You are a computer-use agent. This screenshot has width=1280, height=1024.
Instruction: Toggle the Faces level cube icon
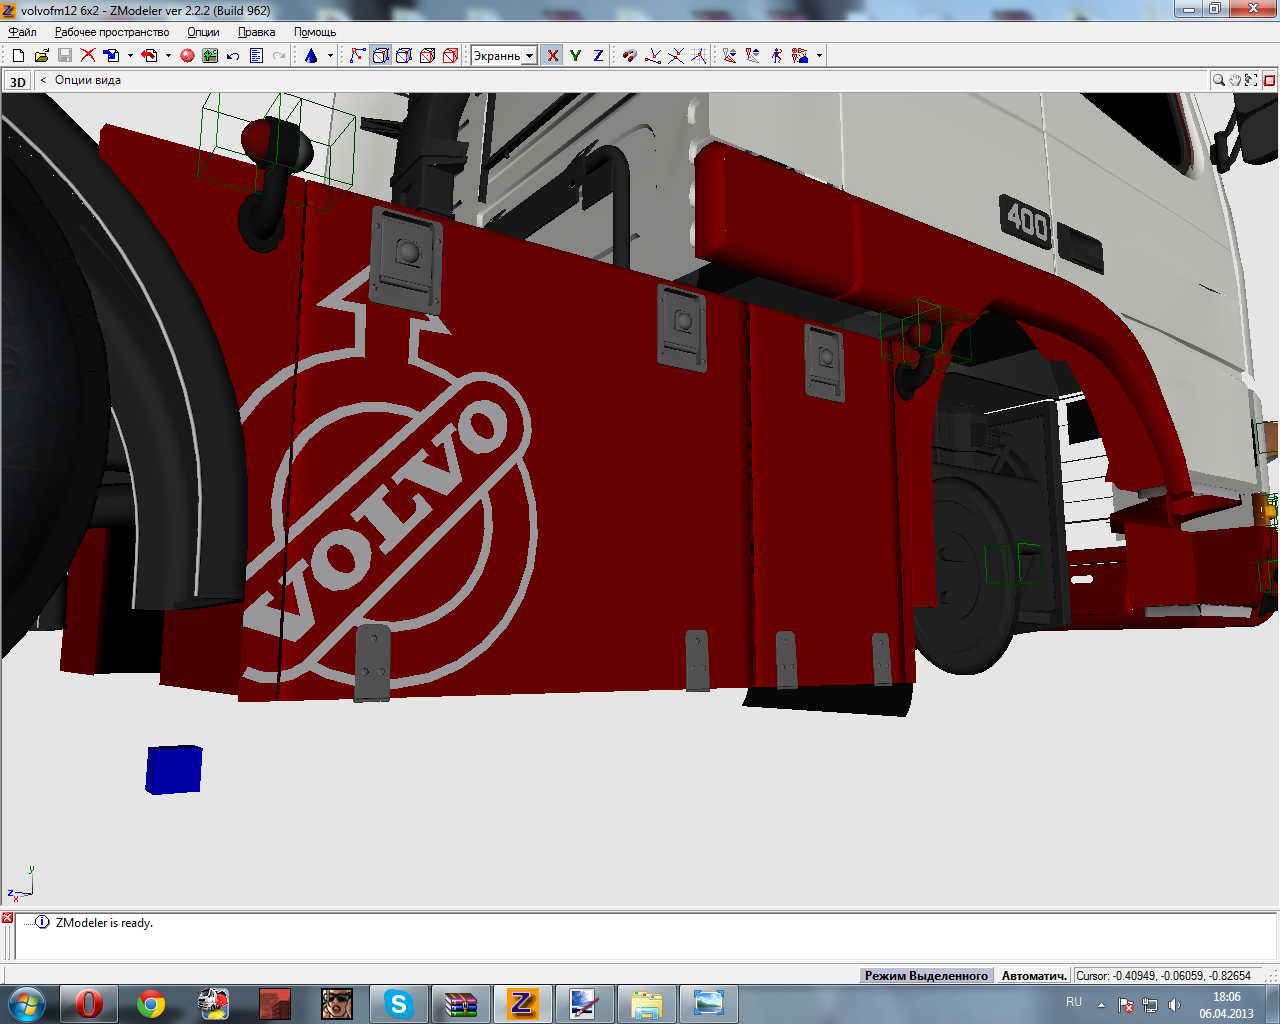tap(404, 56)
